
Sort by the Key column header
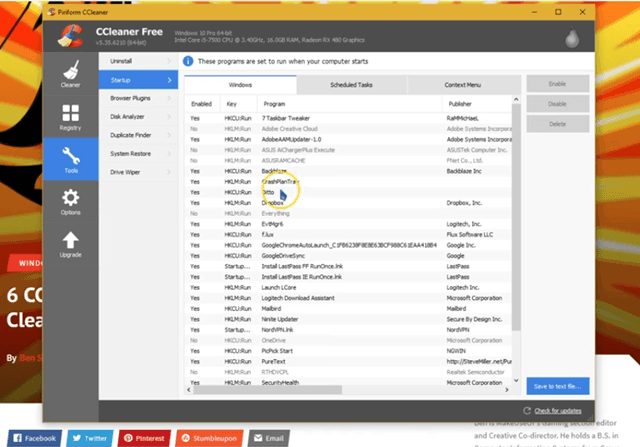pos(238,104)
